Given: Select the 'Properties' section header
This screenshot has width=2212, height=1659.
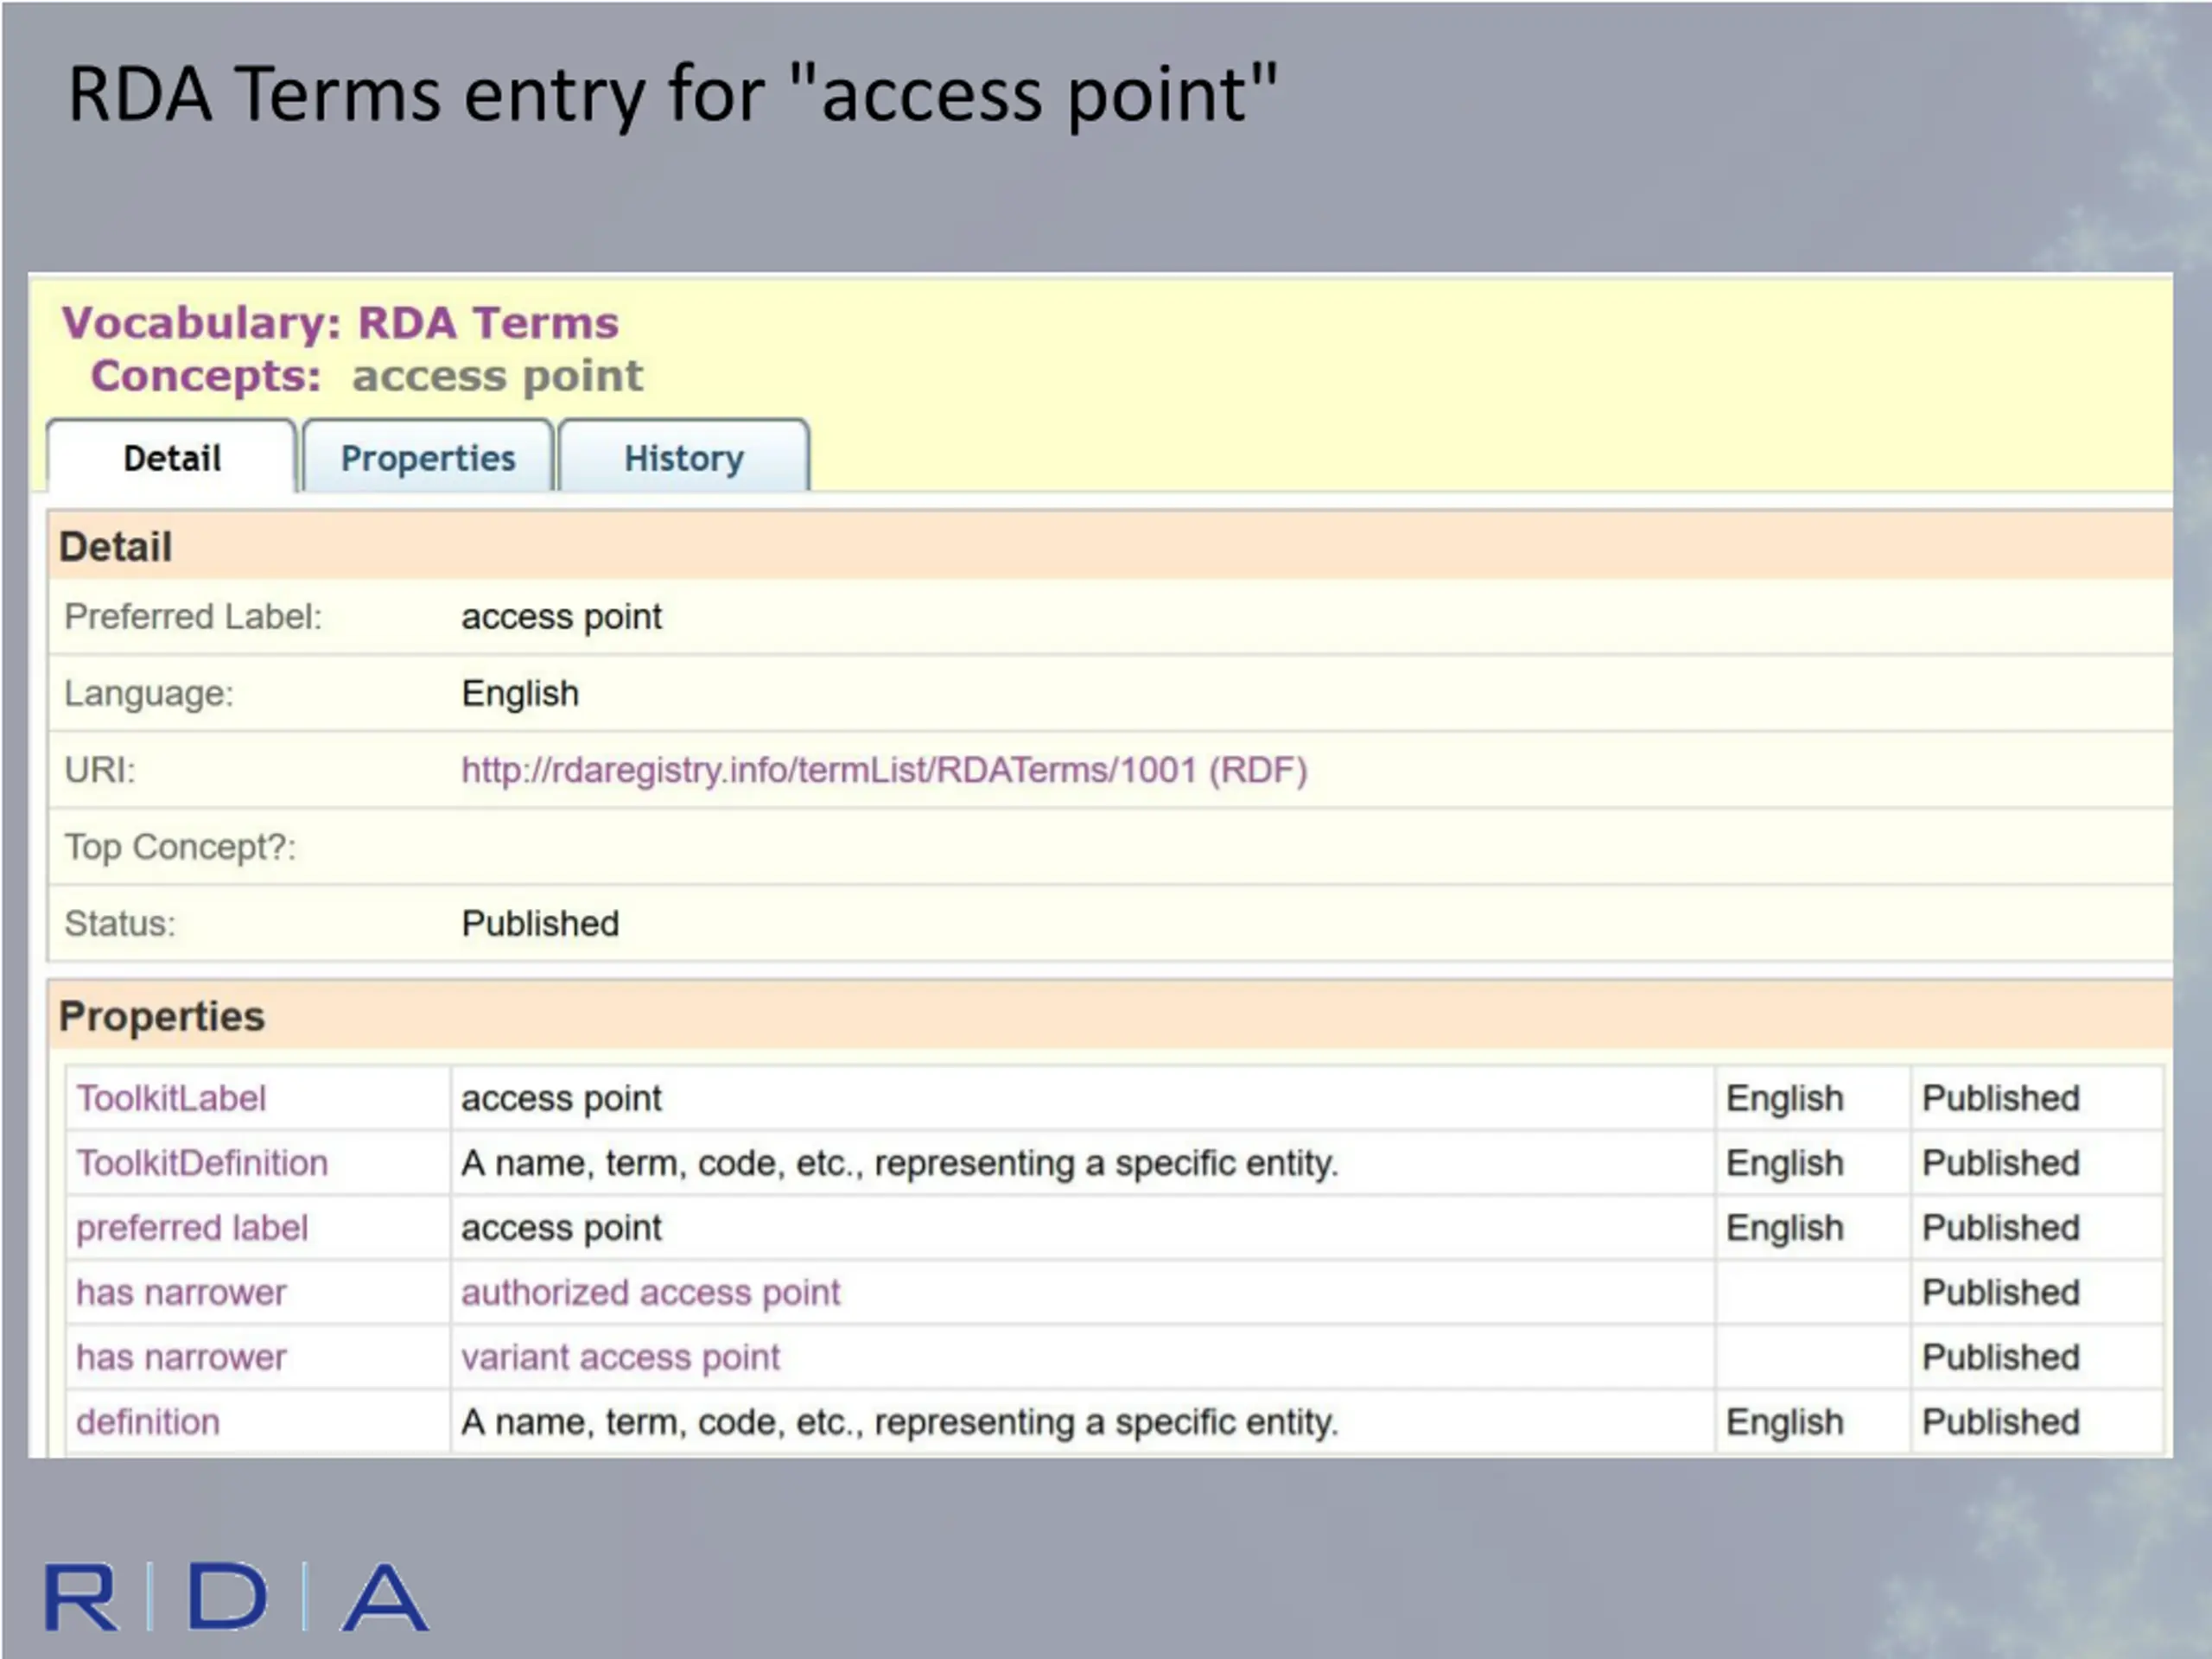Looking at the screenshot, I should pyautogui.click(x=162, y=1016).
